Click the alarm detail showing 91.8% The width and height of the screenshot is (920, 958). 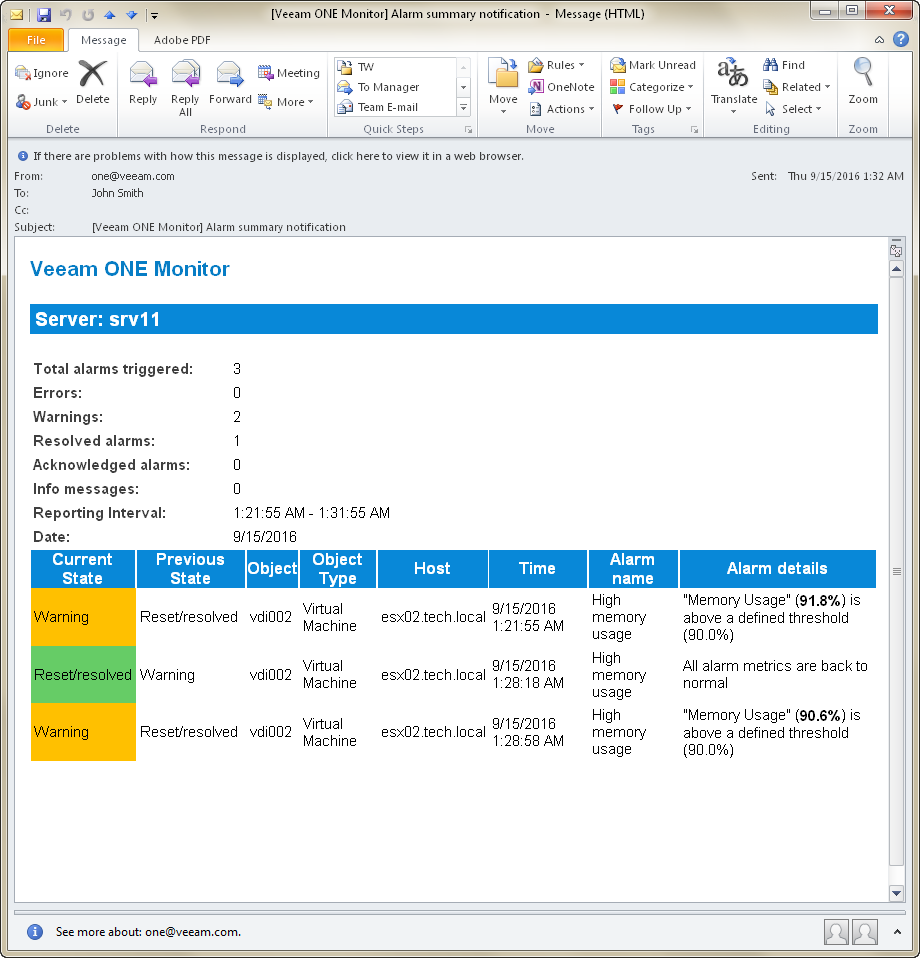coord(772,618)
